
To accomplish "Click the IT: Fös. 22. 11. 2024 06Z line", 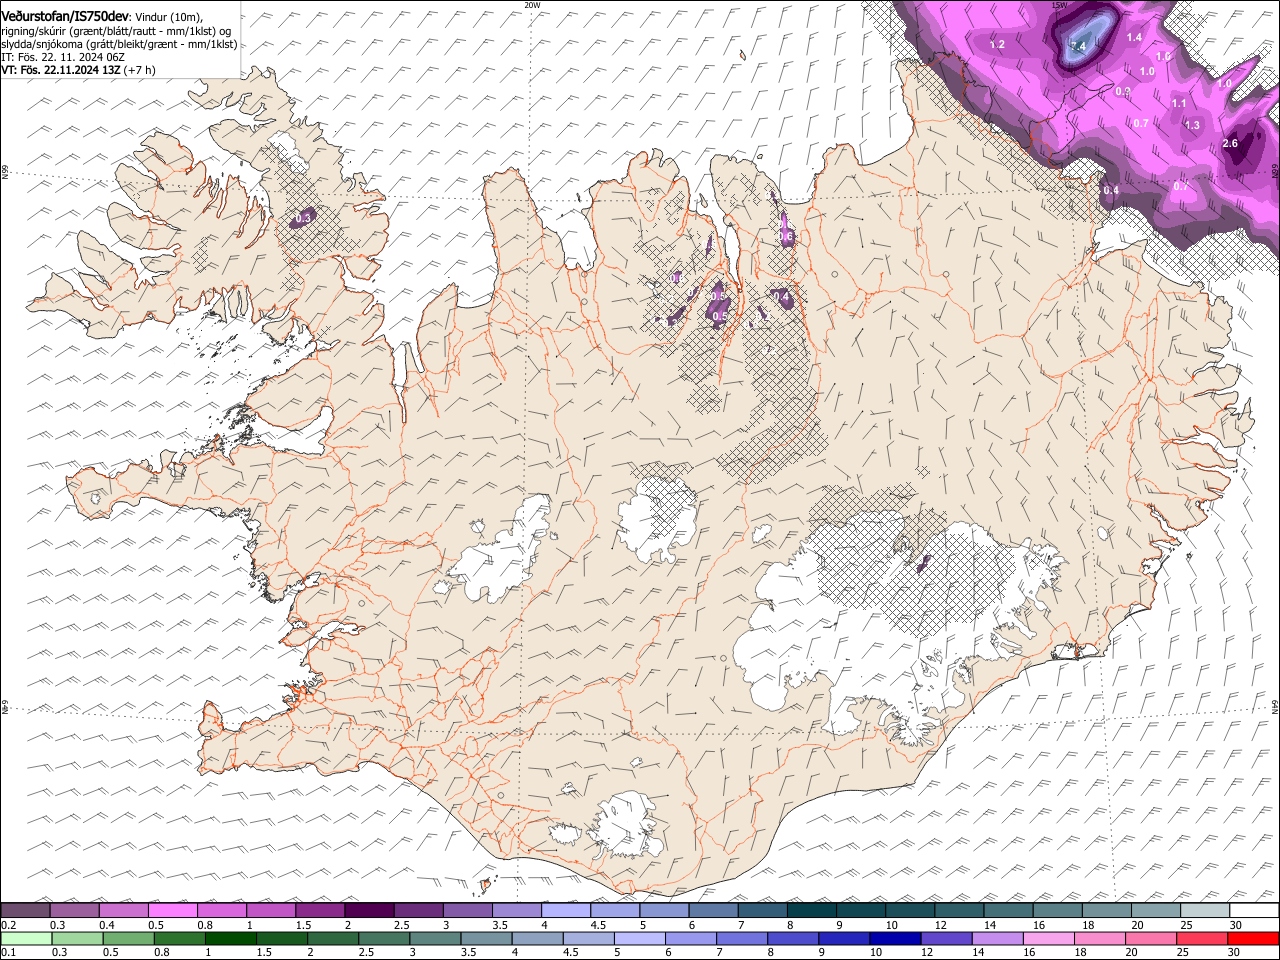I will pyautogui.click(x=62, y=57).
